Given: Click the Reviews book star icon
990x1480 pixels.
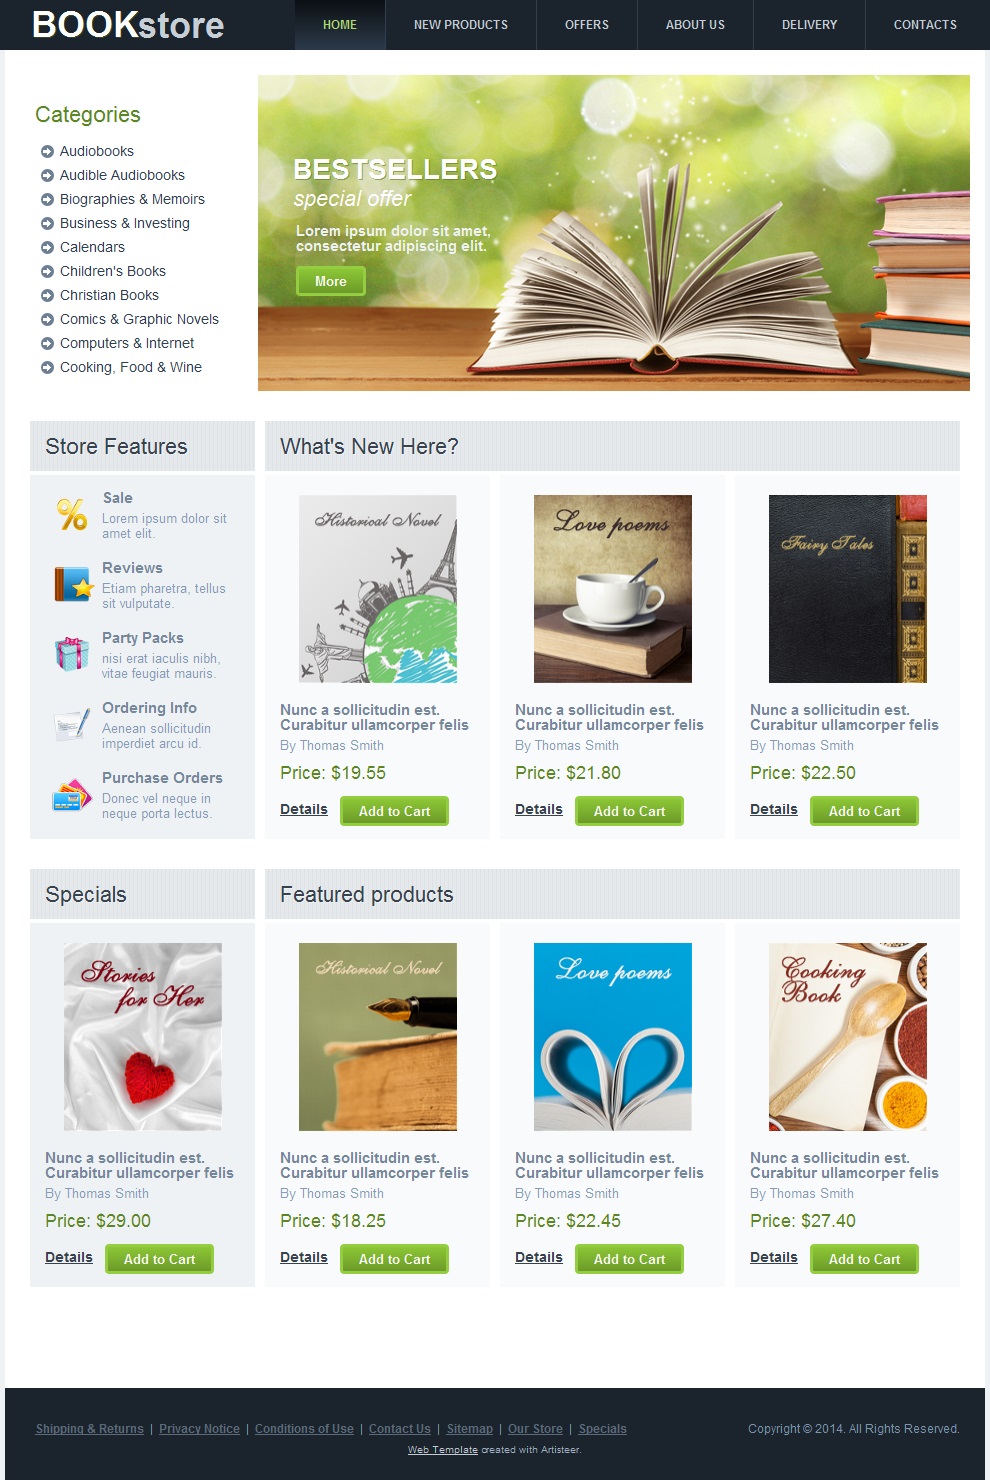Looking at the screenshot, I should pyautogui.click(x=72, y=584).
